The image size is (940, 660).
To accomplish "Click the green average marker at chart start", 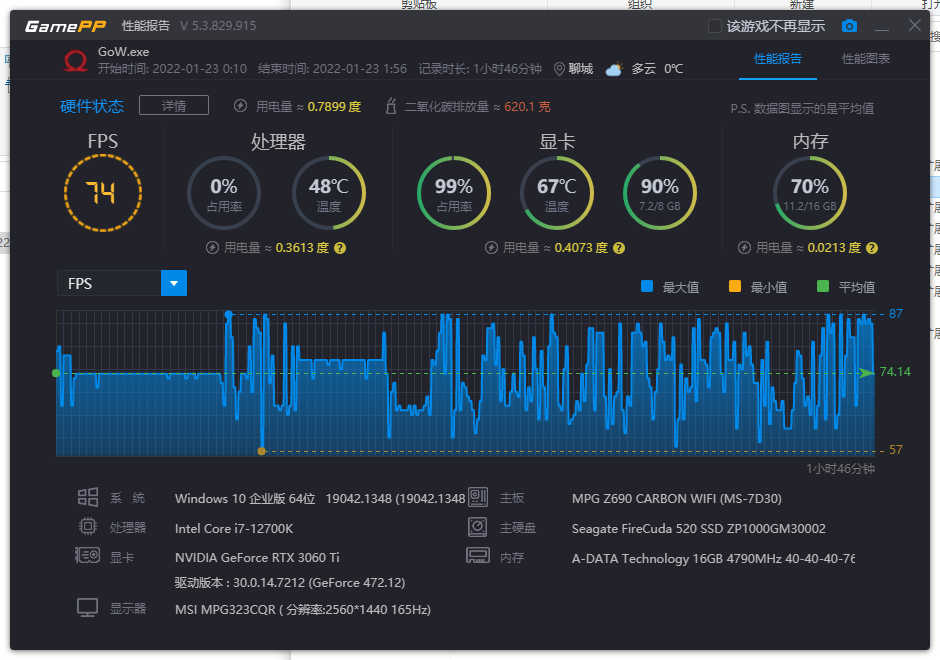I will tap(56, 373).
